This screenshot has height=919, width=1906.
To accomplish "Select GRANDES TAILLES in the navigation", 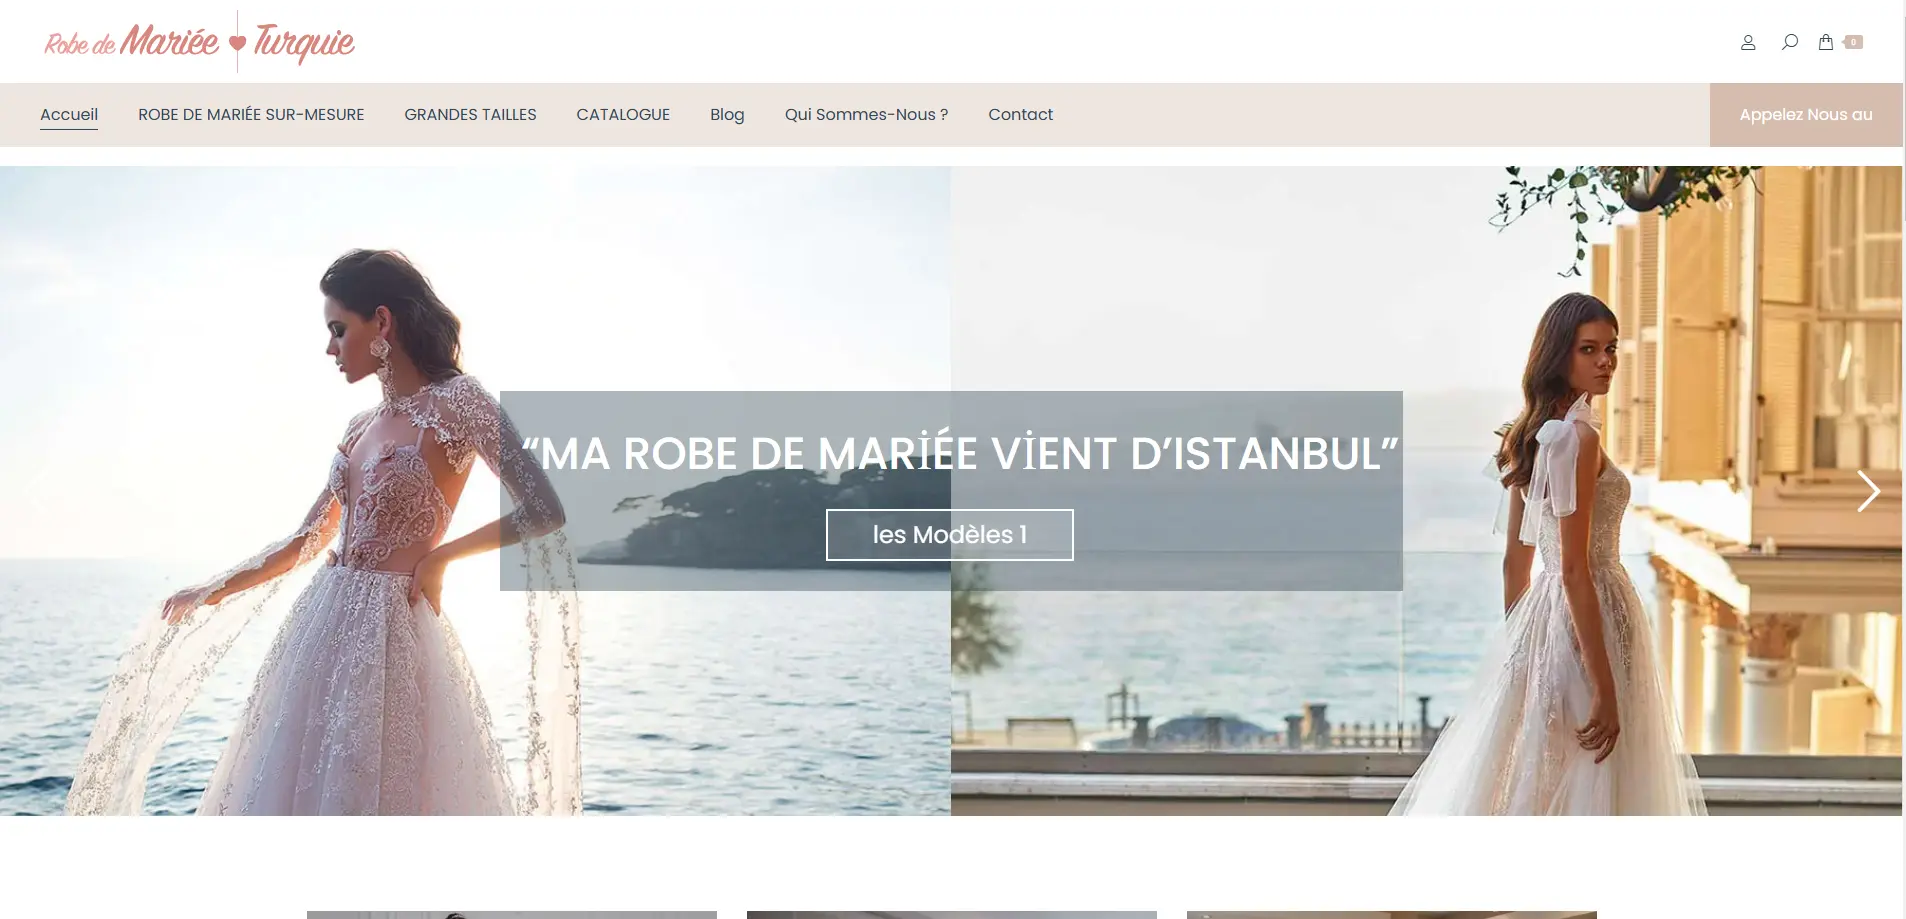I will click(470, 114).
